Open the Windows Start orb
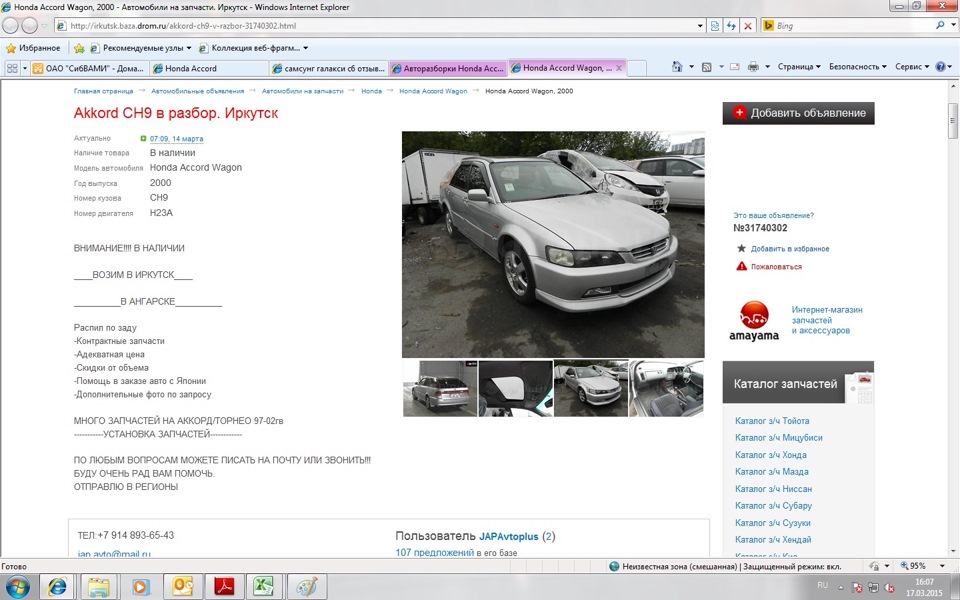 [x=17, y=587]
